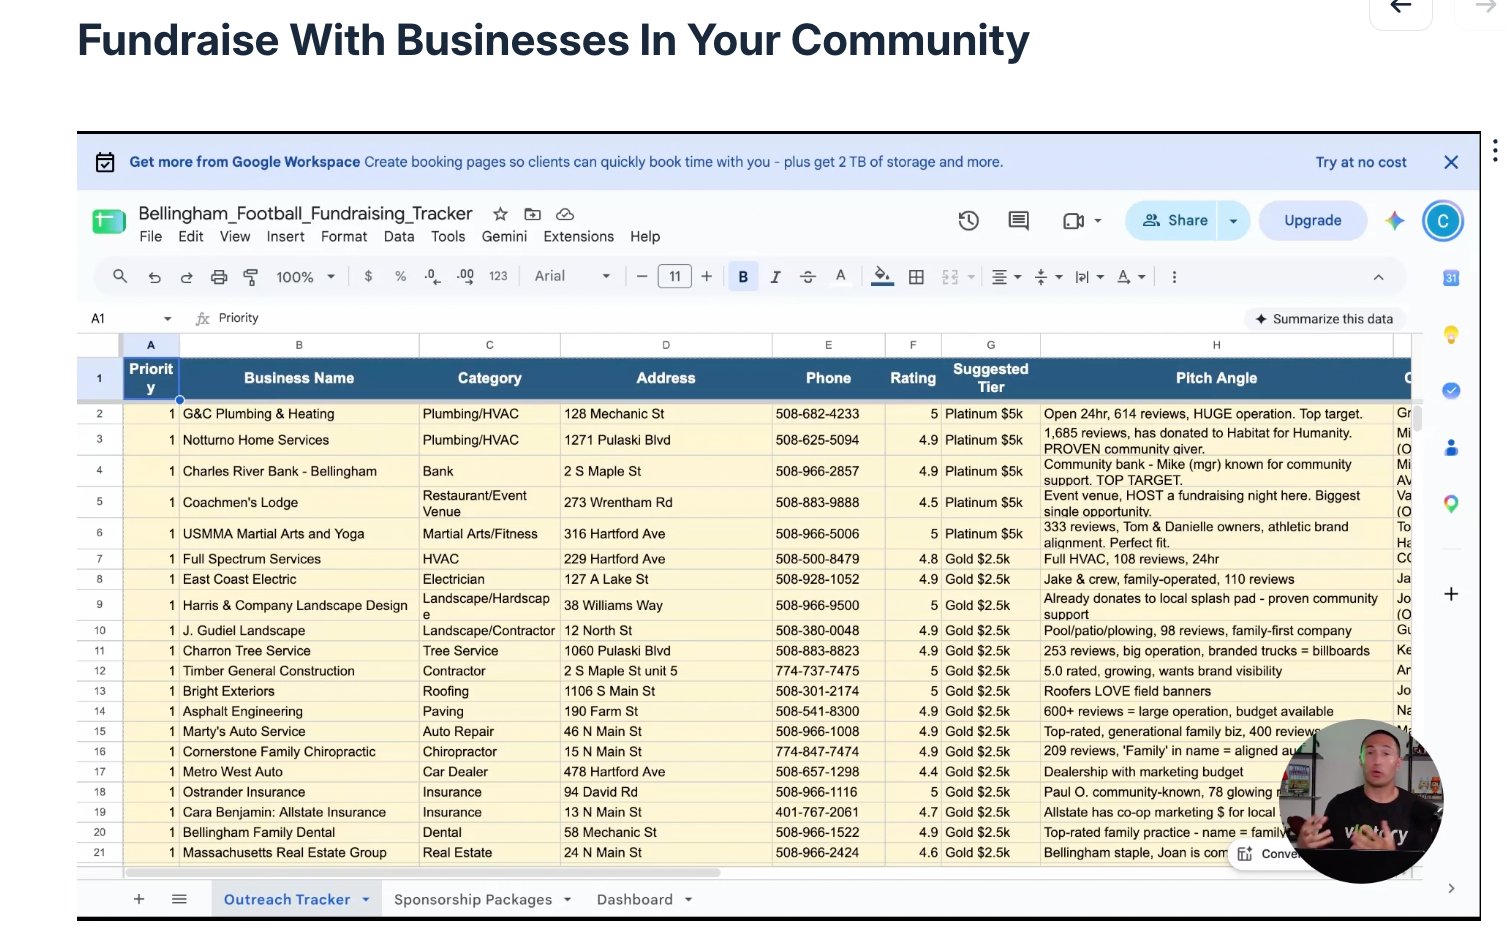
Task: Click the Upgrade button
Action: coord(1312,221)
